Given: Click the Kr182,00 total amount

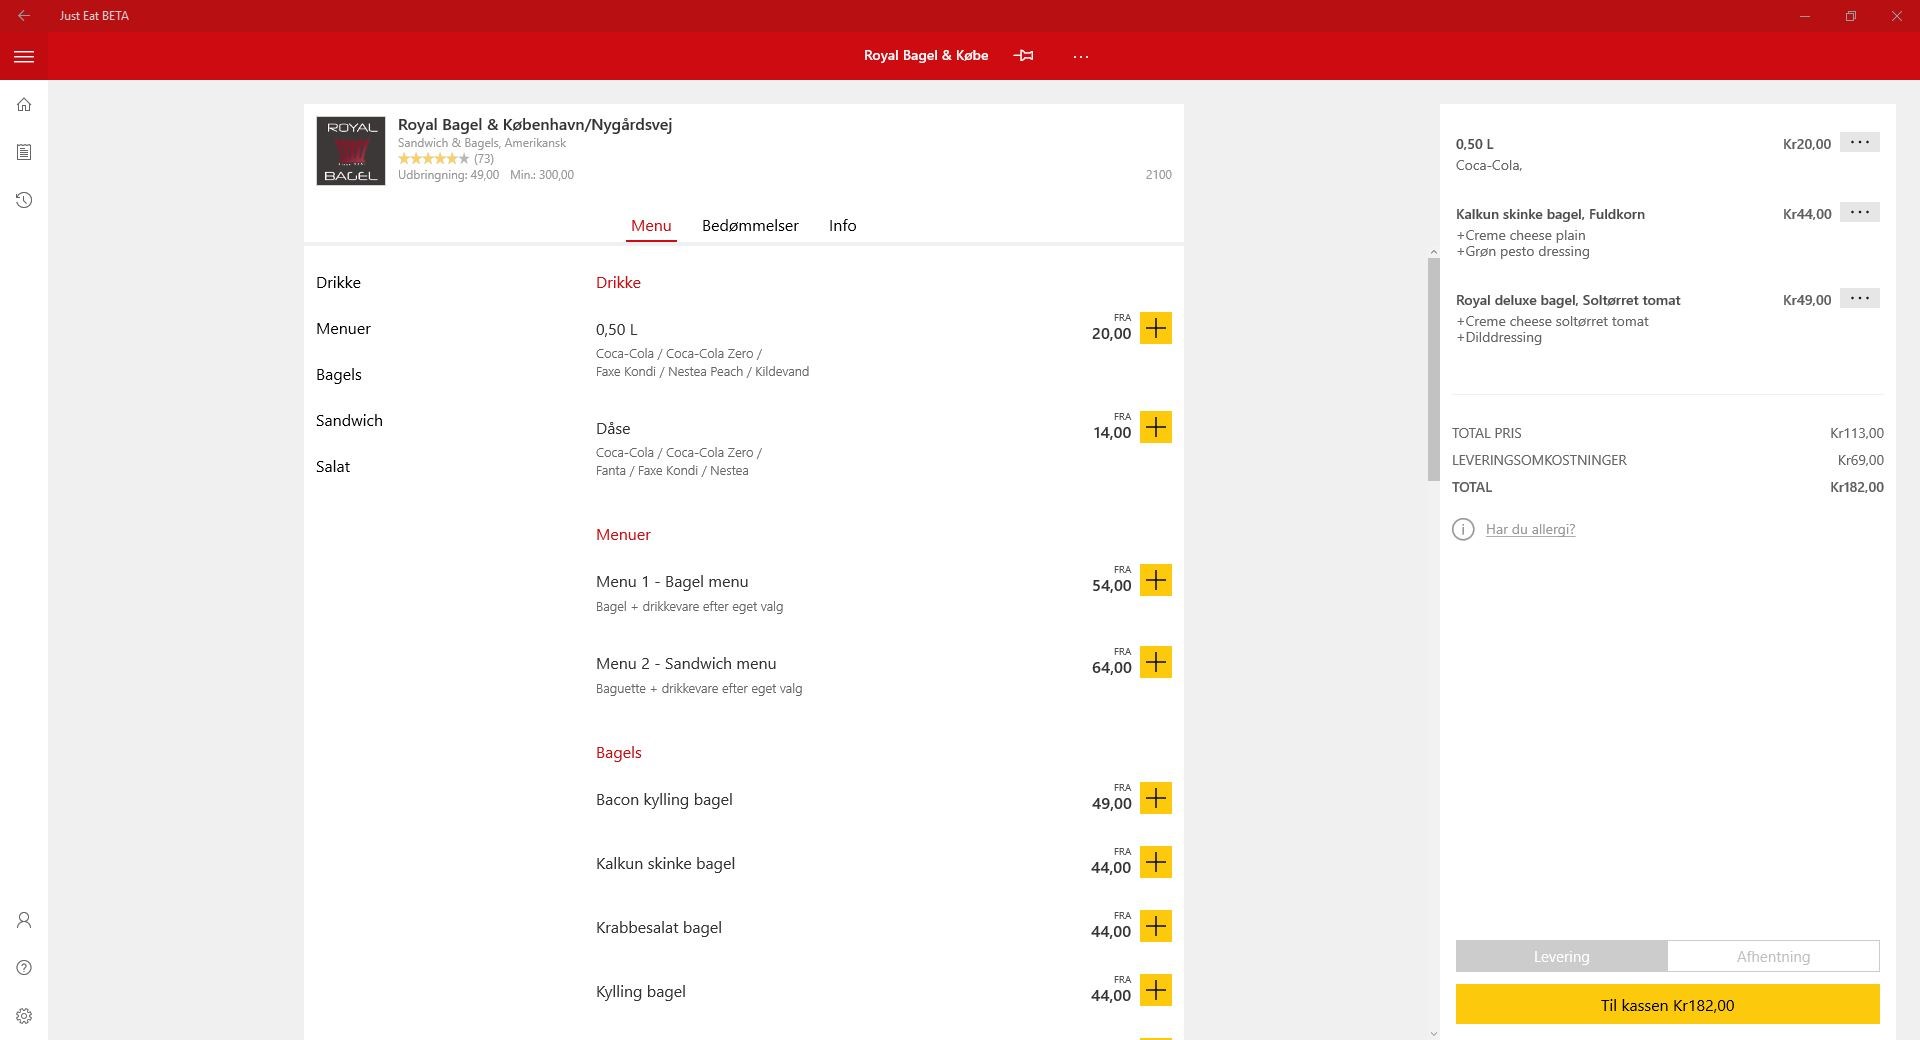Looking at the screenshot, I should [x=1857, y=487].
